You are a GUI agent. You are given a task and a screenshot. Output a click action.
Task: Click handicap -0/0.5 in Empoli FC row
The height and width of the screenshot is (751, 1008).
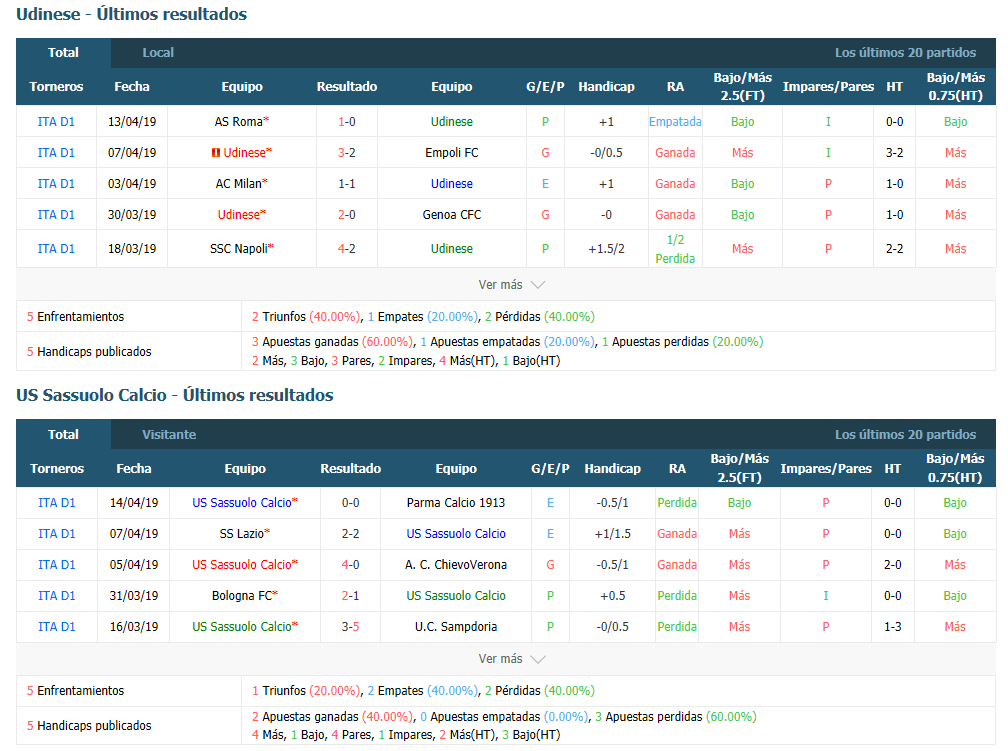606,153
